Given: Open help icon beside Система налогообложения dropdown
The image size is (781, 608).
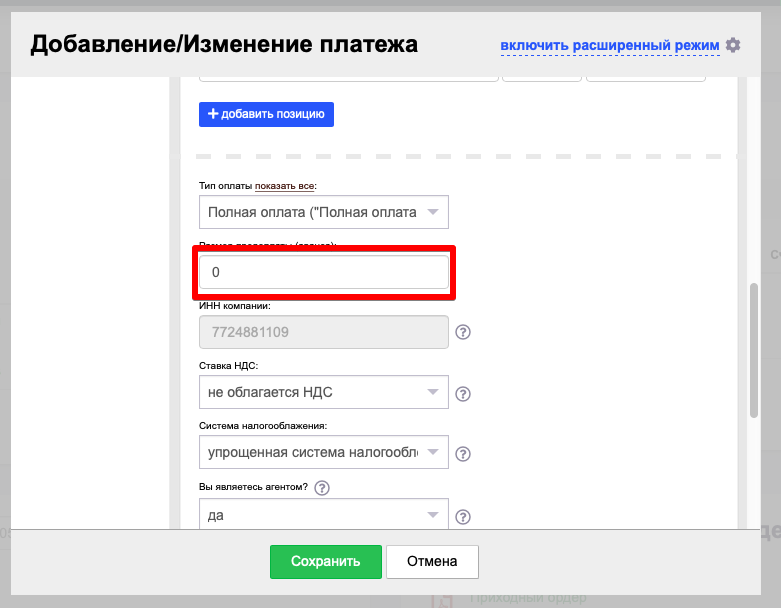Looking at the screenshot, I should pos(463,454).
